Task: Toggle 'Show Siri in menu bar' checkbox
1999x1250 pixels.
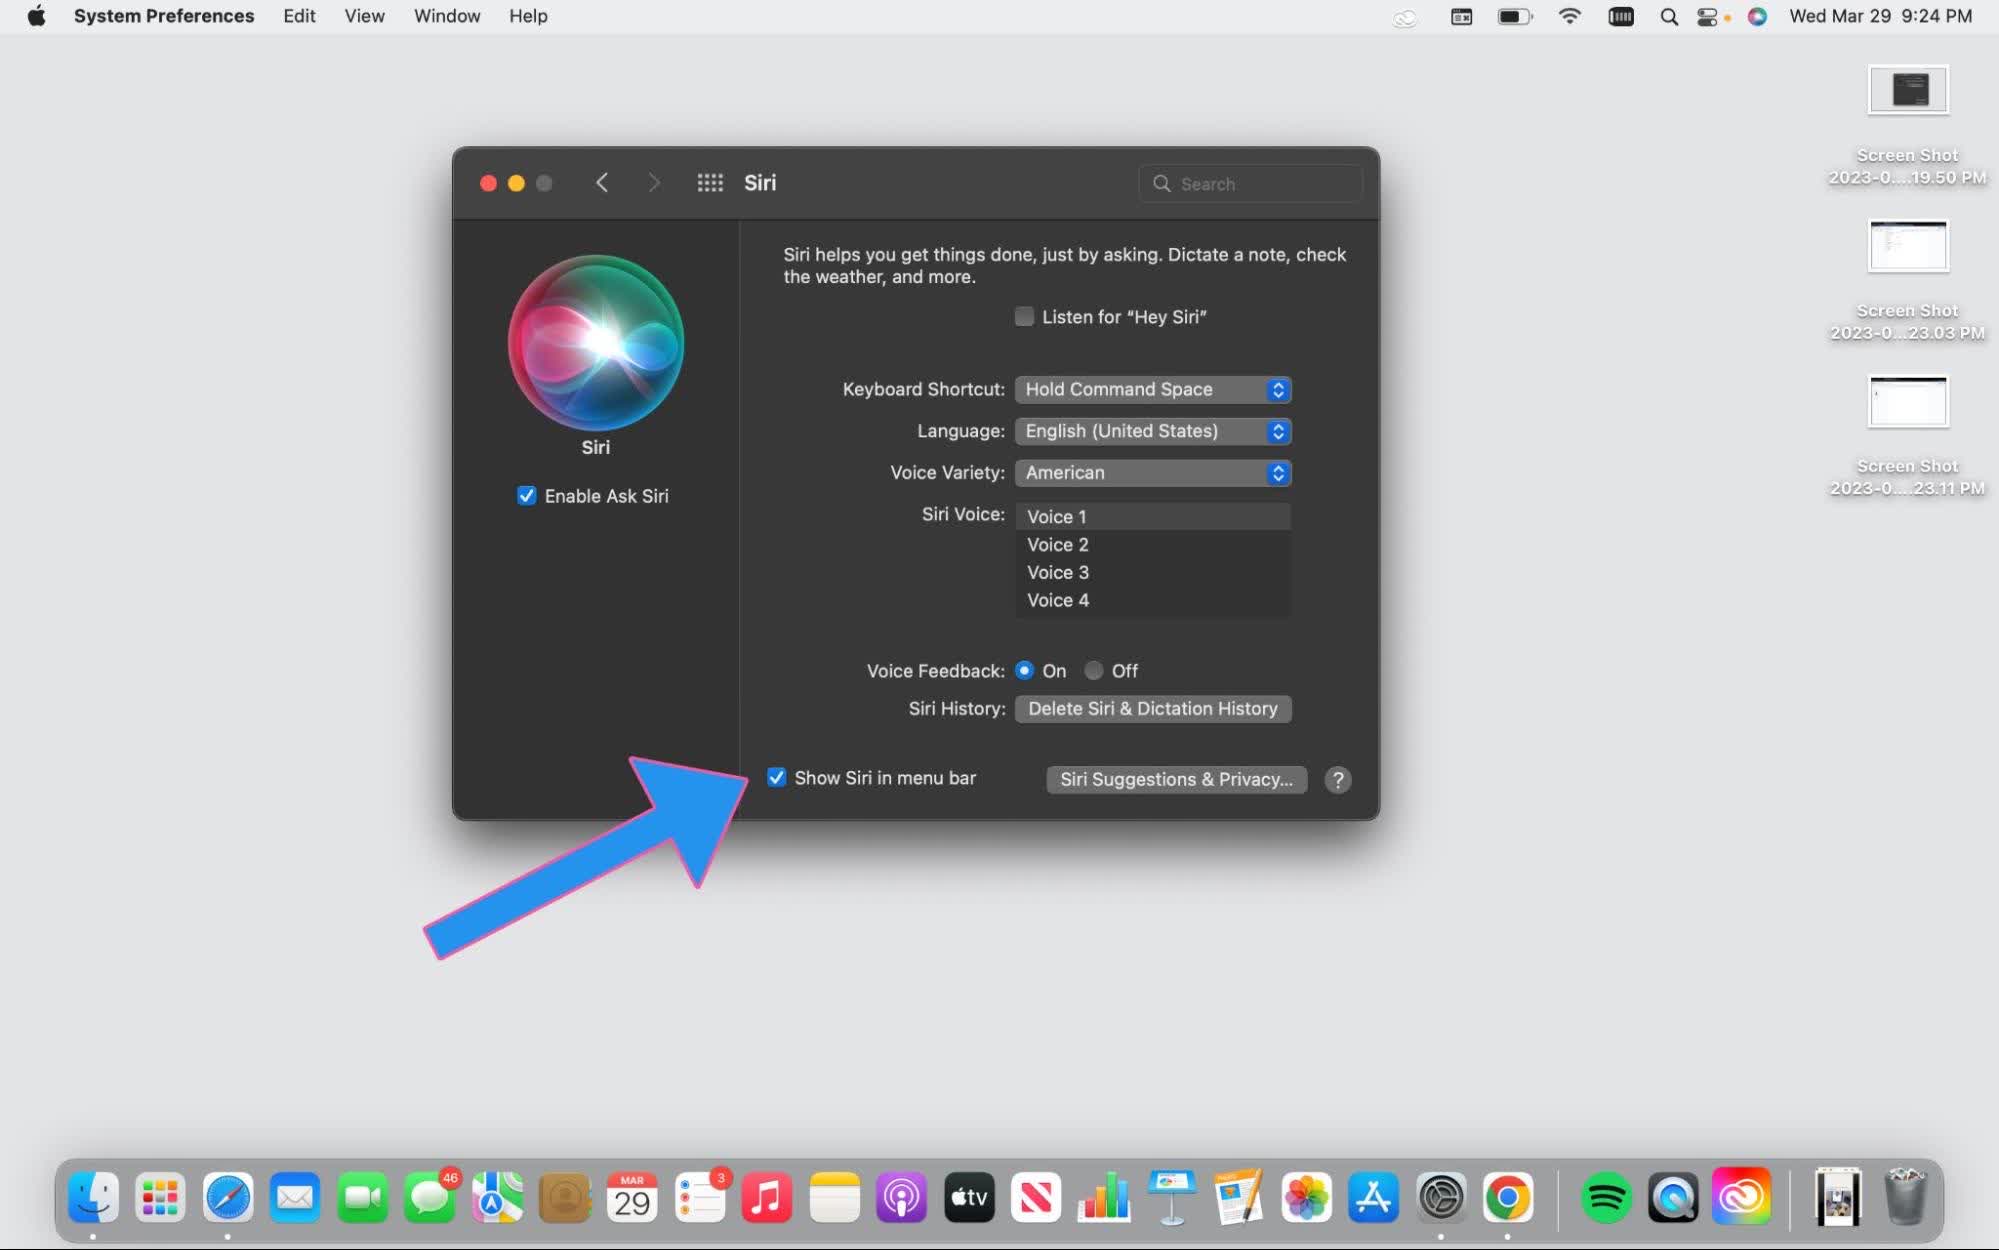Action: (x=778, y=778)
